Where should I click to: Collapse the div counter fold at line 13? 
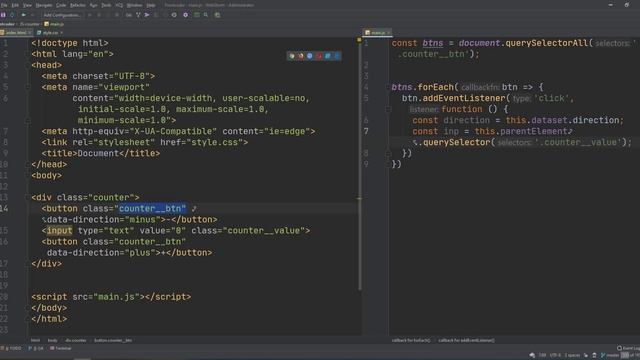point(28,198)
